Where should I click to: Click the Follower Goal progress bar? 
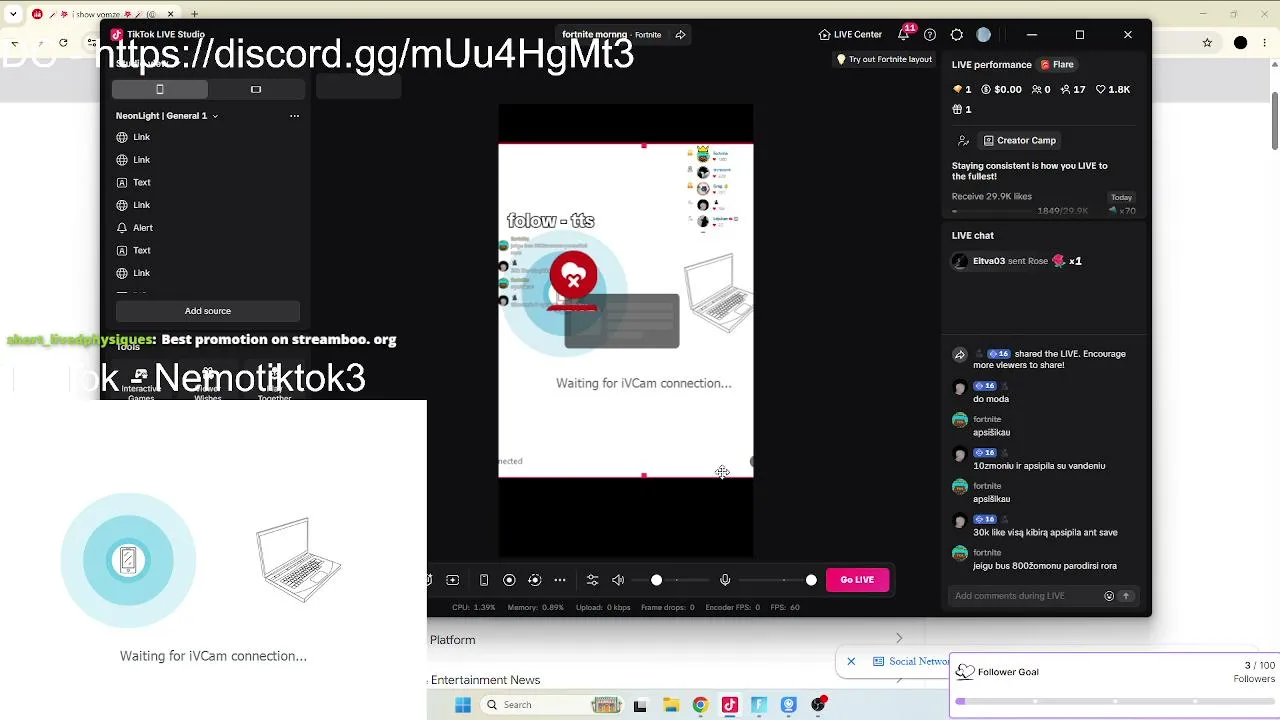click(1114, 702)
